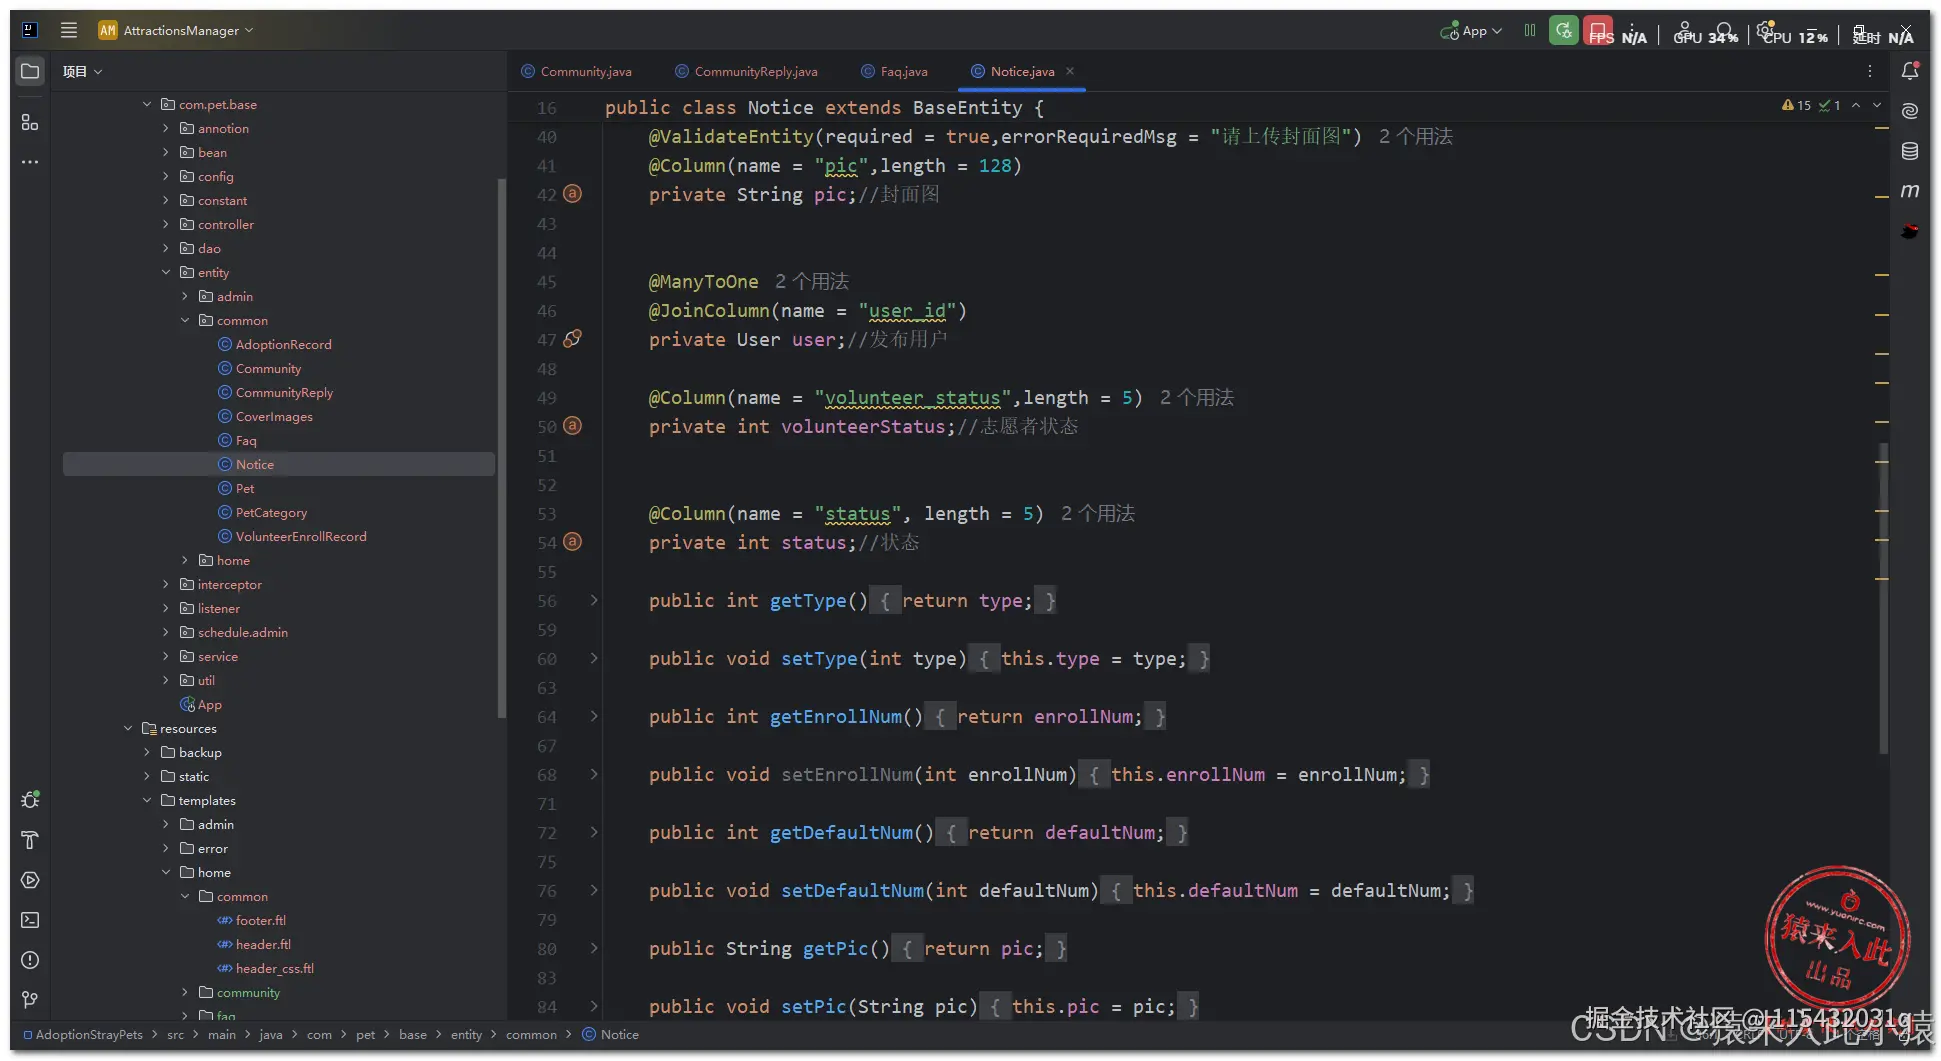Click the gutter icon on line 50
This screenshot has width=1941, height=1061.
(x=572, y=426)
